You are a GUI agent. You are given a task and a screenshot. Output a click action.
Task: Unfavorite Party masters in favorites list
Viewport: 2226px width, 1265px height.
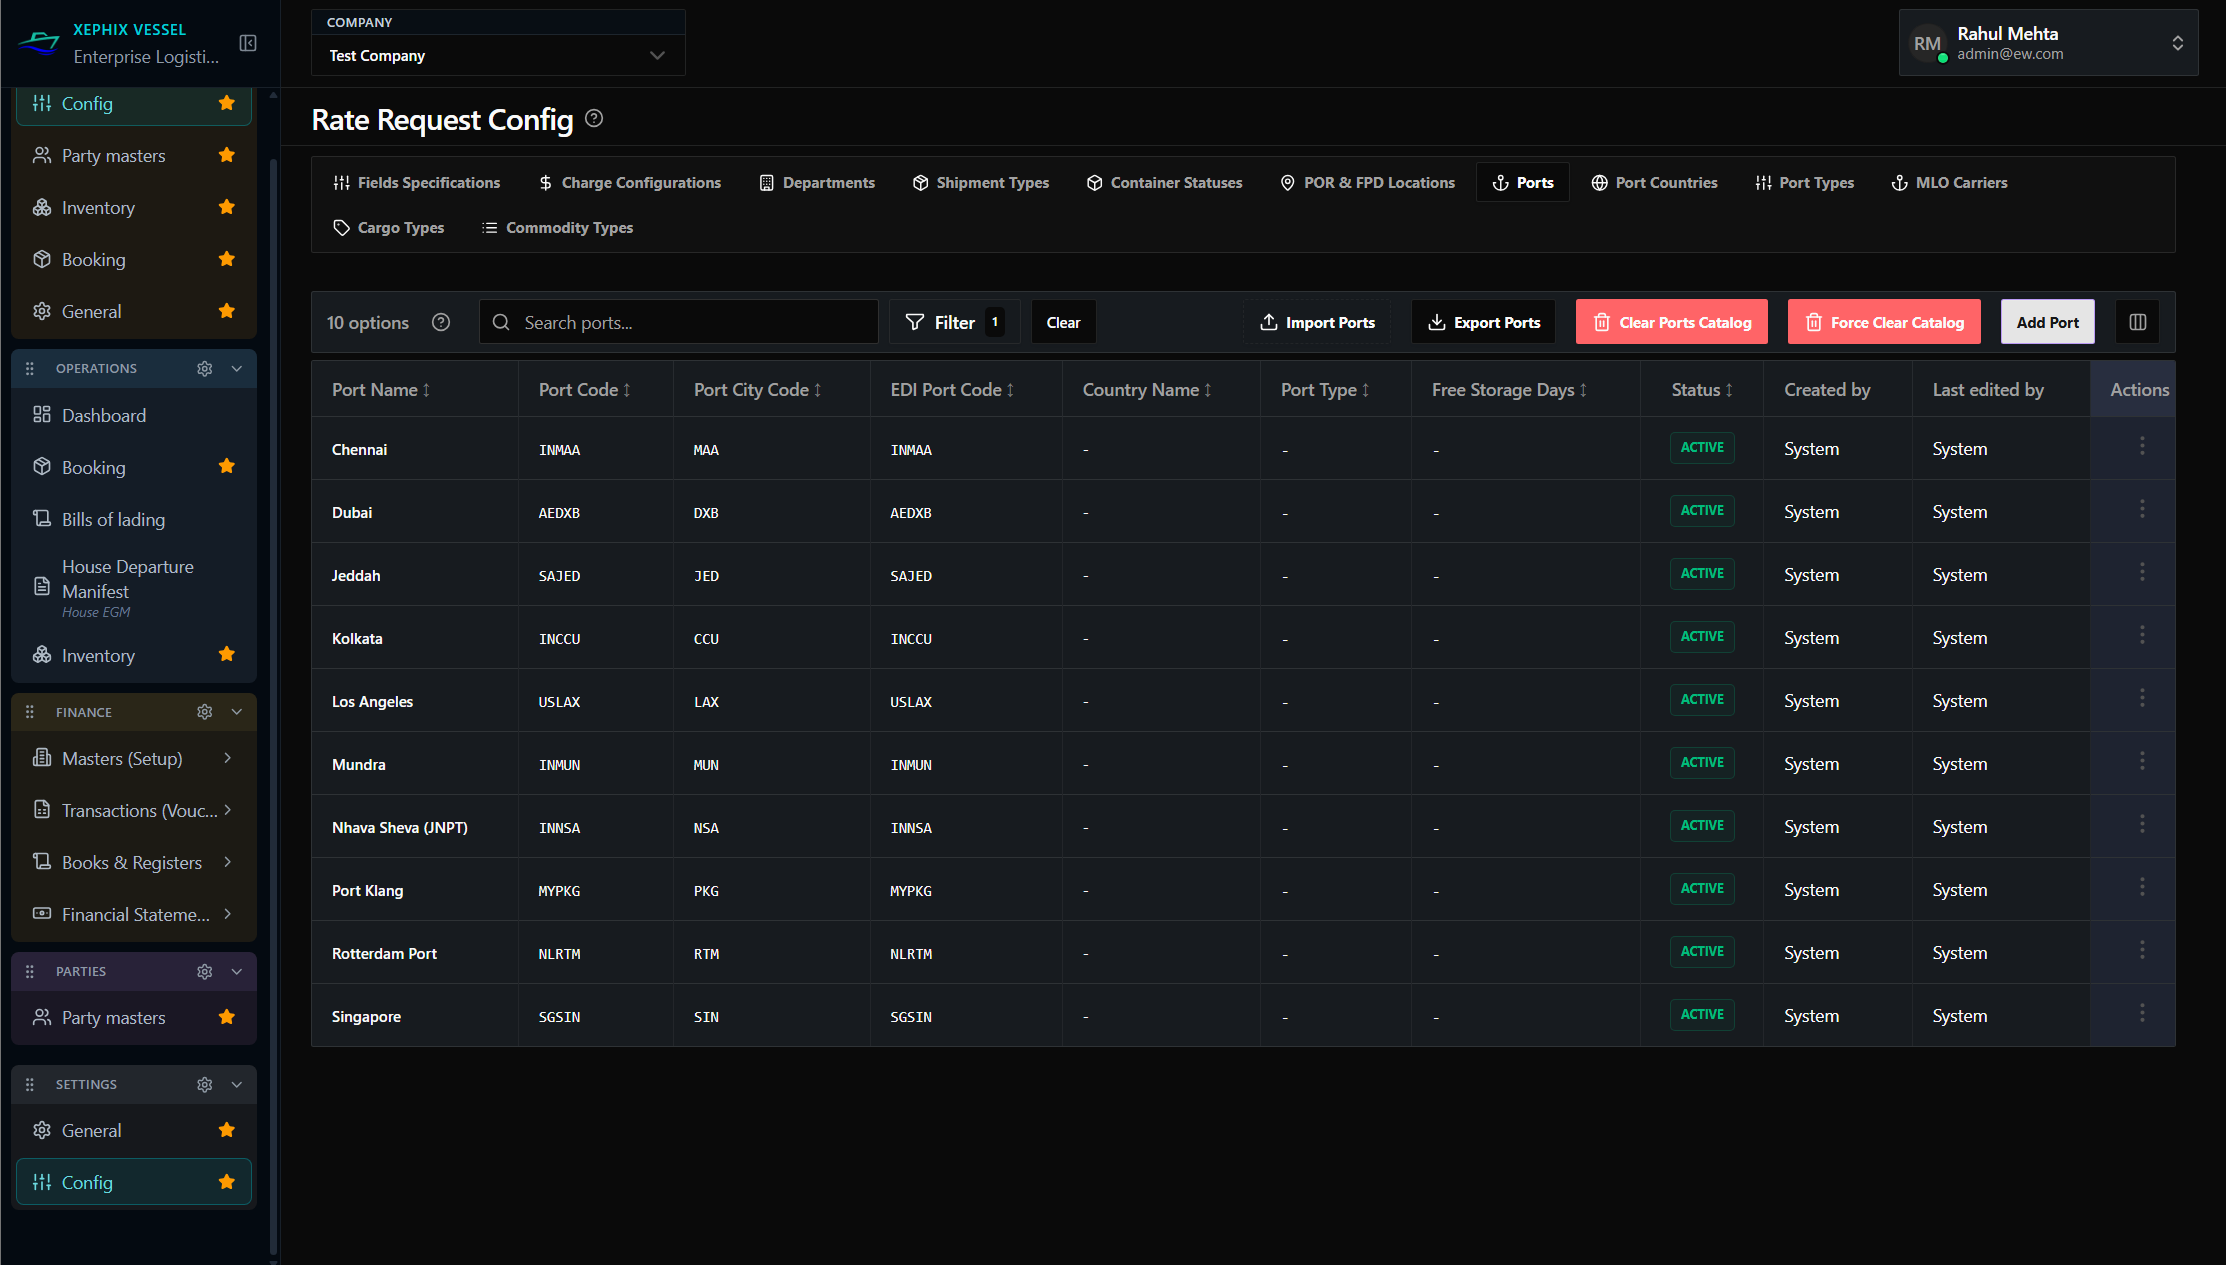click(x=227, y=155)
